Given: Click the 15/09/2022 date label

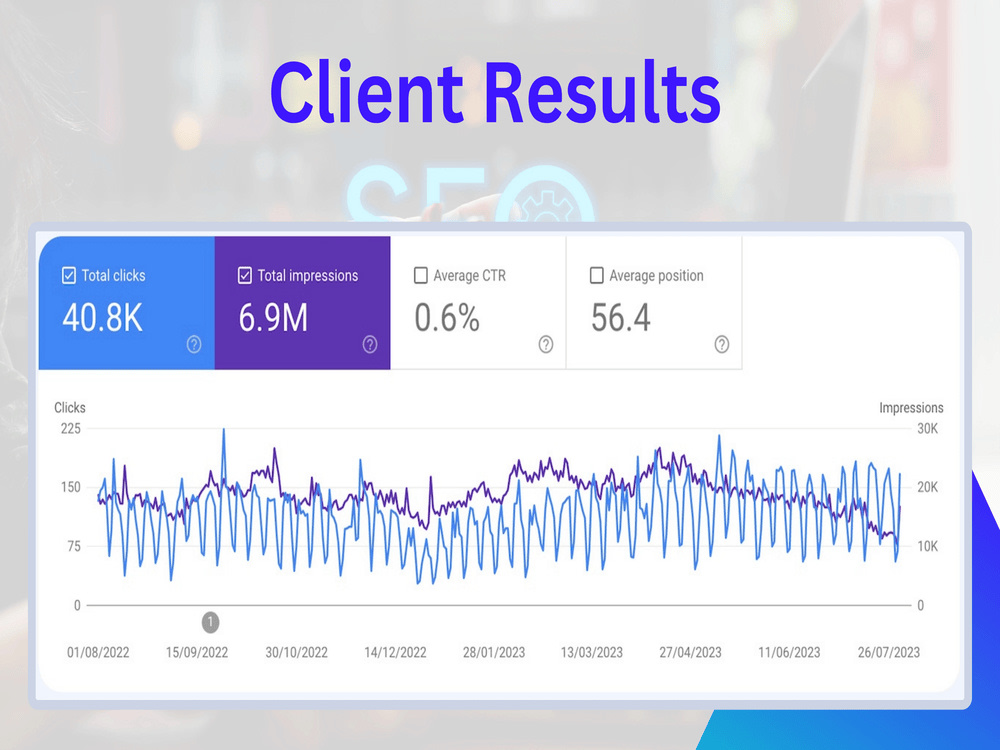Looking at the screenshot, I should [197, 652].
